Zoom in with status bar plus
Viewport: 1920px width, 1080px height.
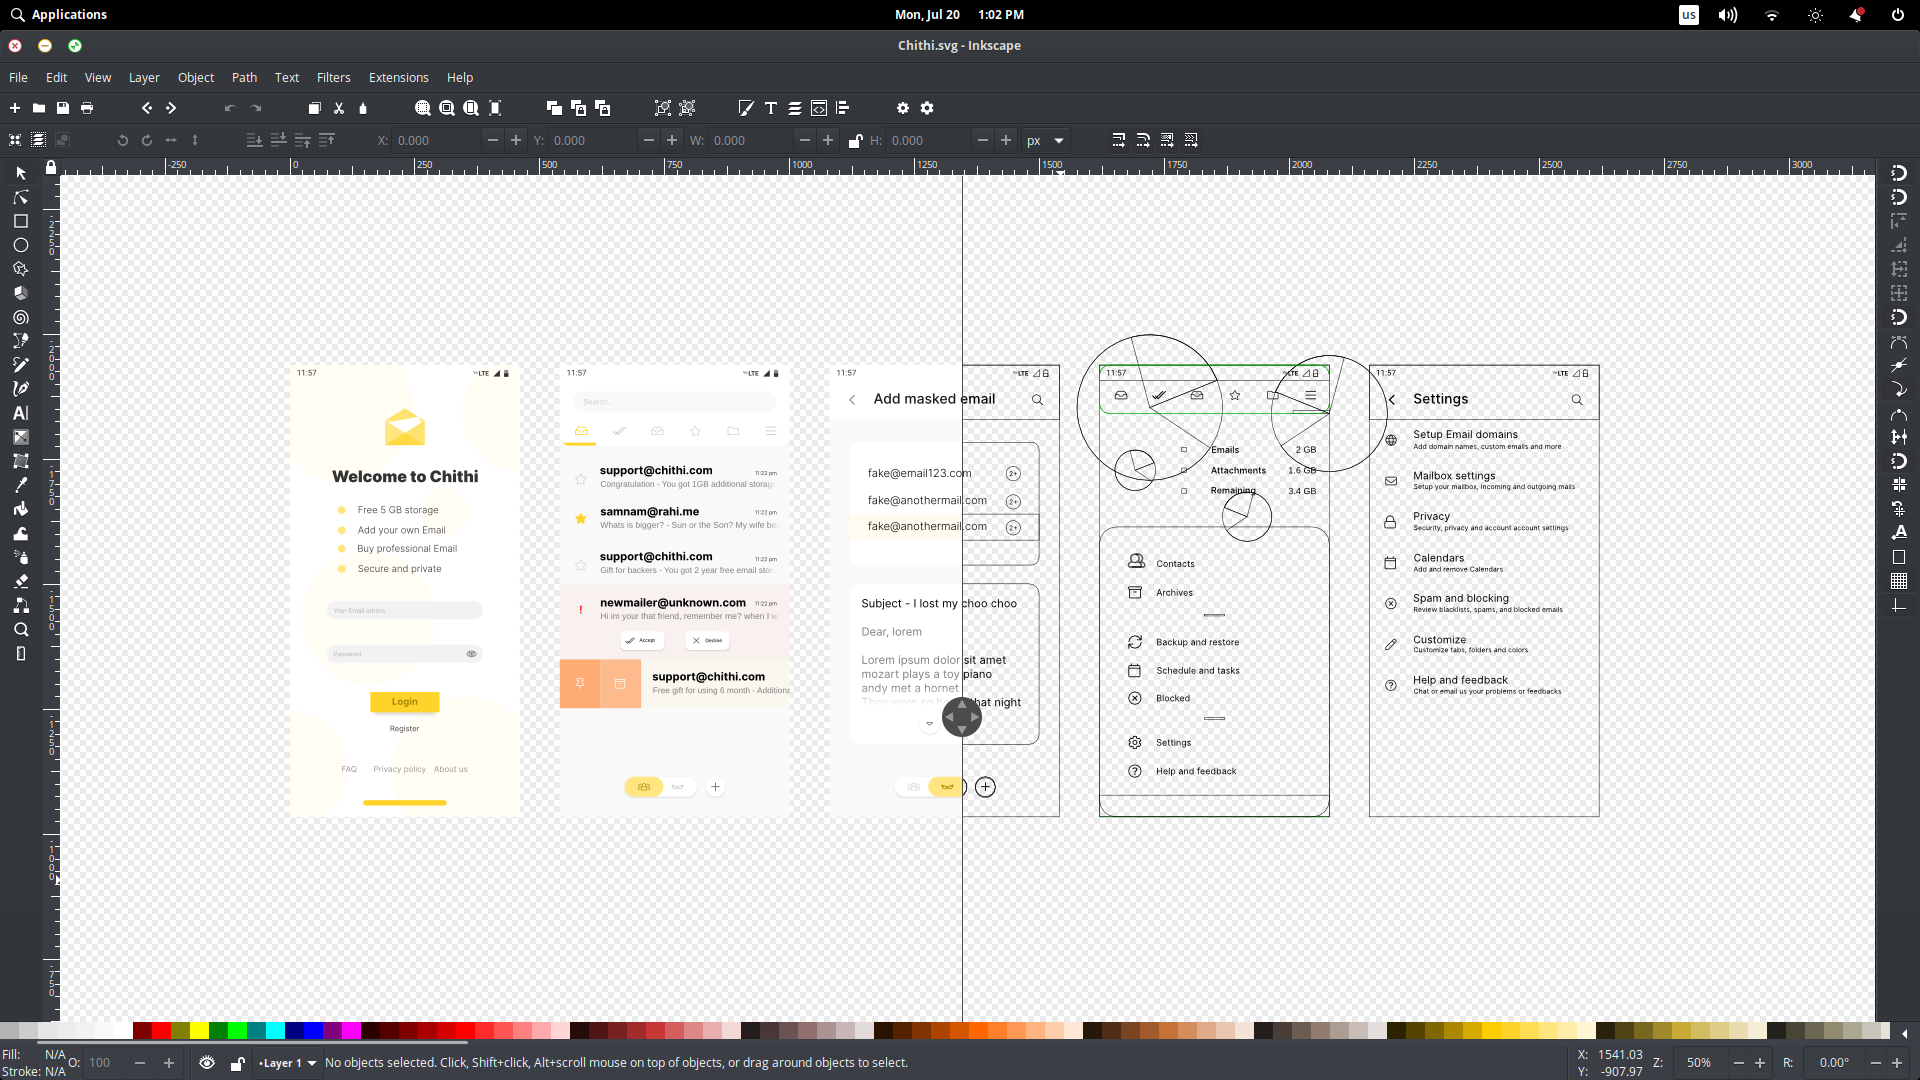[1760, 1063]
